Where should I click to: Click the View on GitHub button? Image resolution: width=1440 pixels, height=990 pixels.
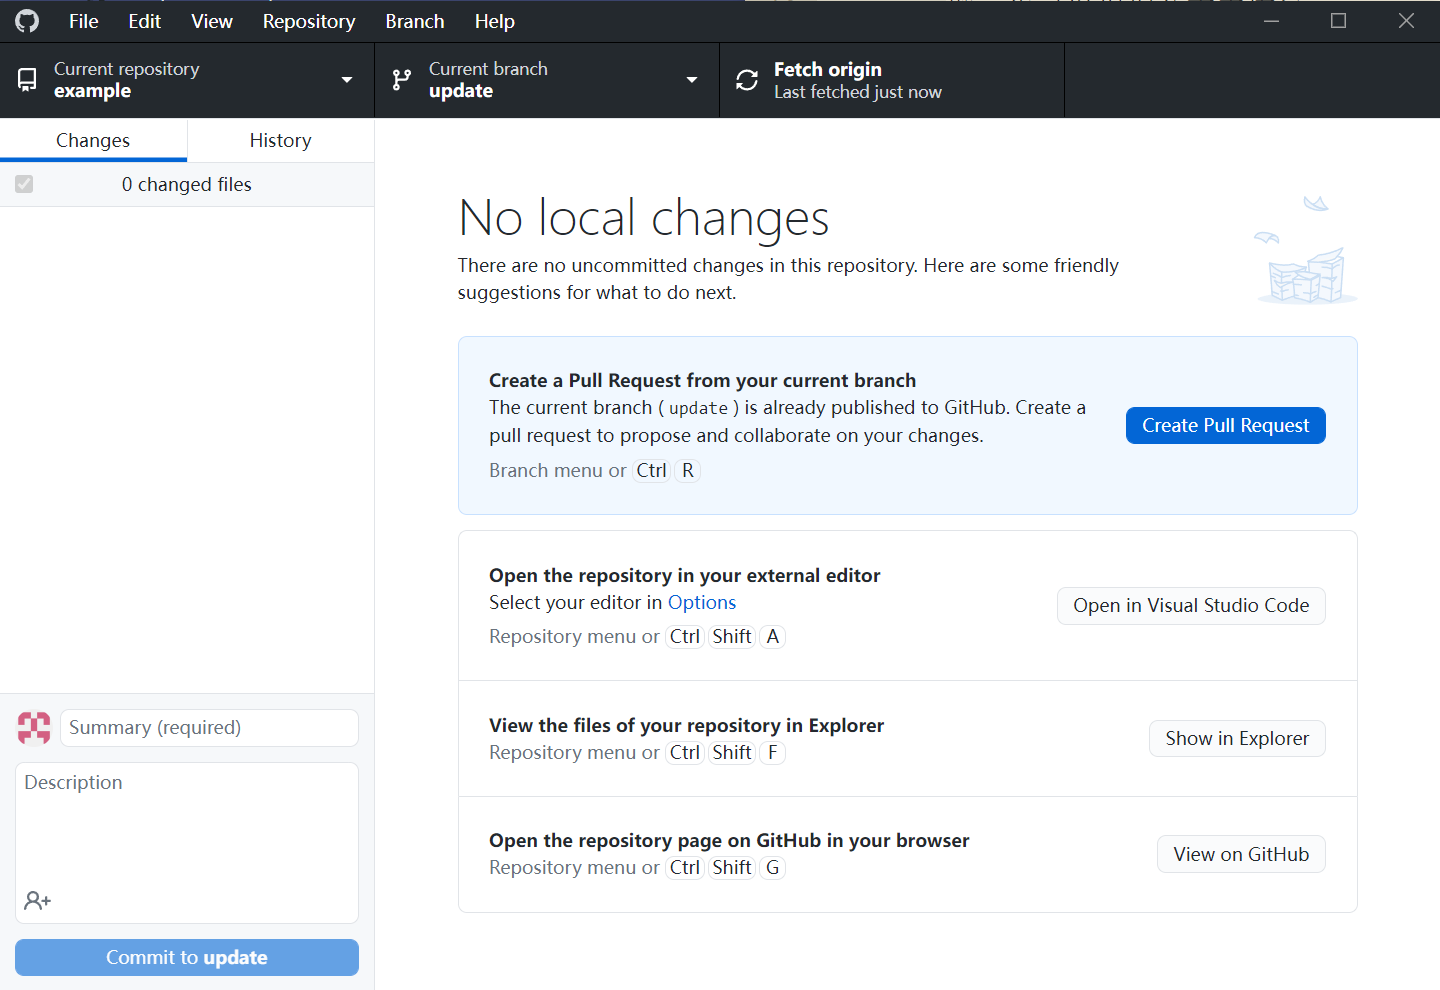click(x=1240, y=854)
